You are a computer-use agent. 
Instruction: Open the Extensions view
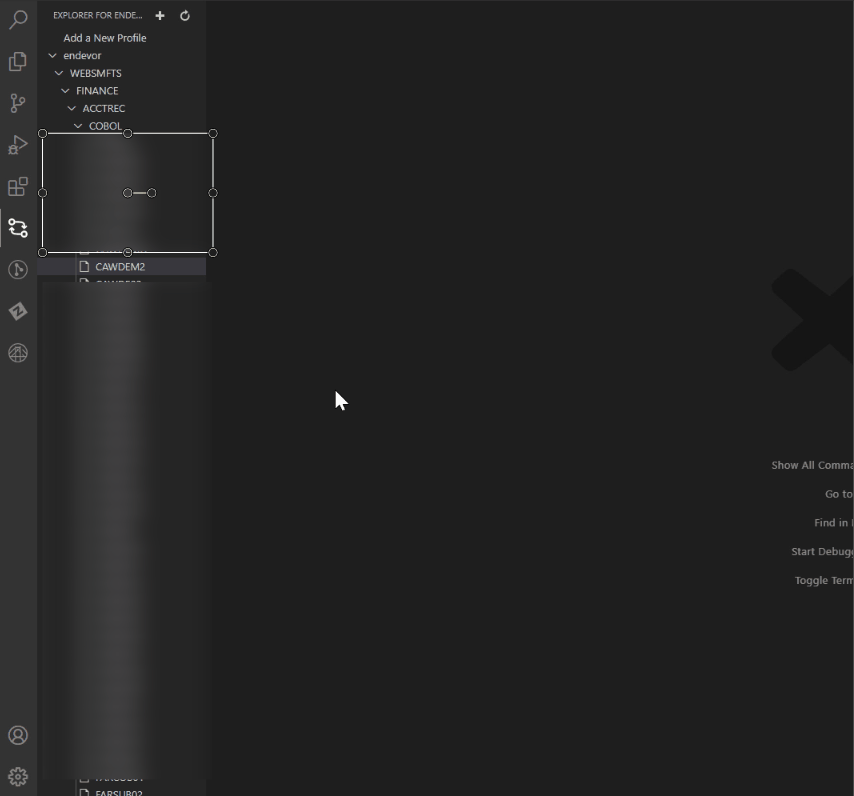click(x=18, y=187)
